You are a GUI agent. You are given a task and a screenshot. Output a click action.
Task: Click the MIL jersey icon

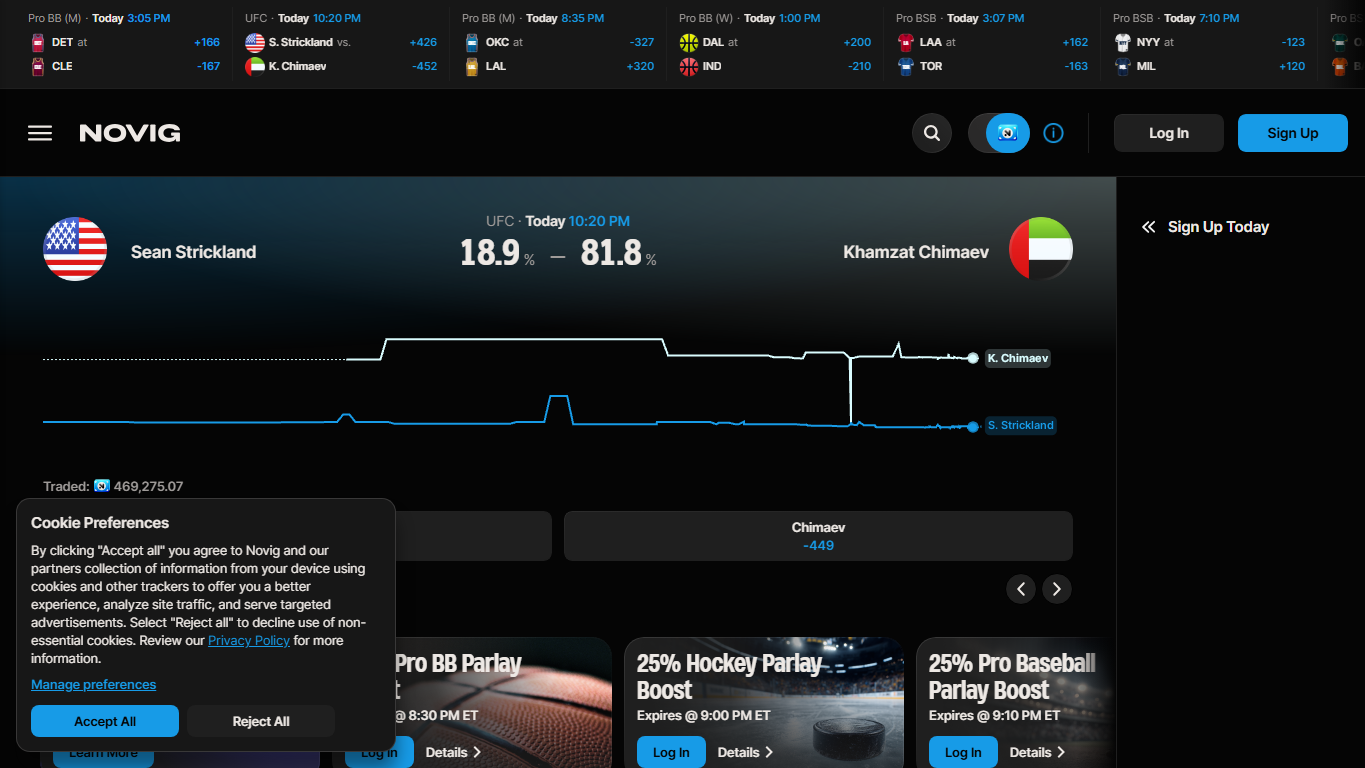pyautogui.click(x=1123, y=66)
